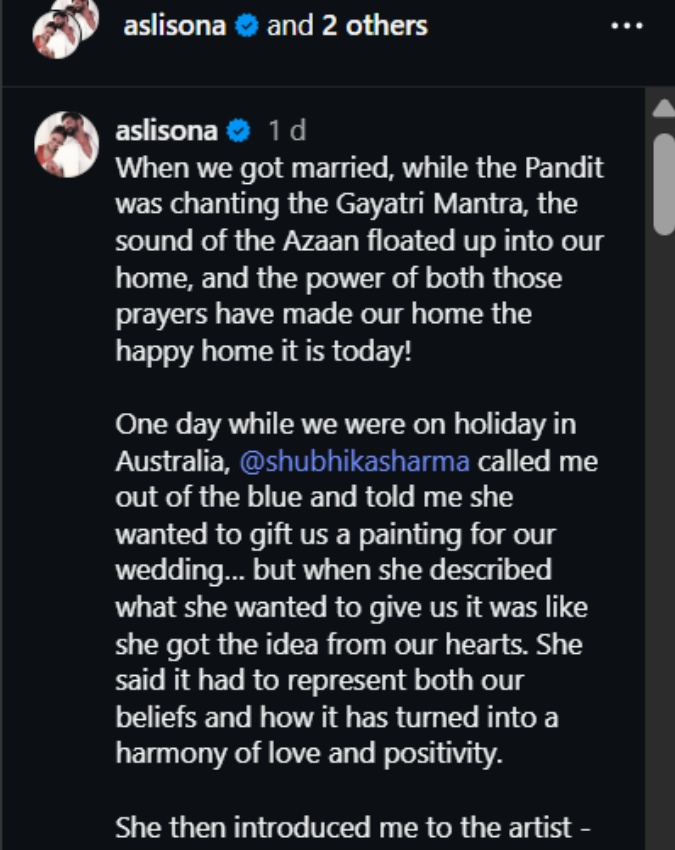Click verified badge next to "1 d" timestamp
The image size is (675, 850).
pos(239,131)
